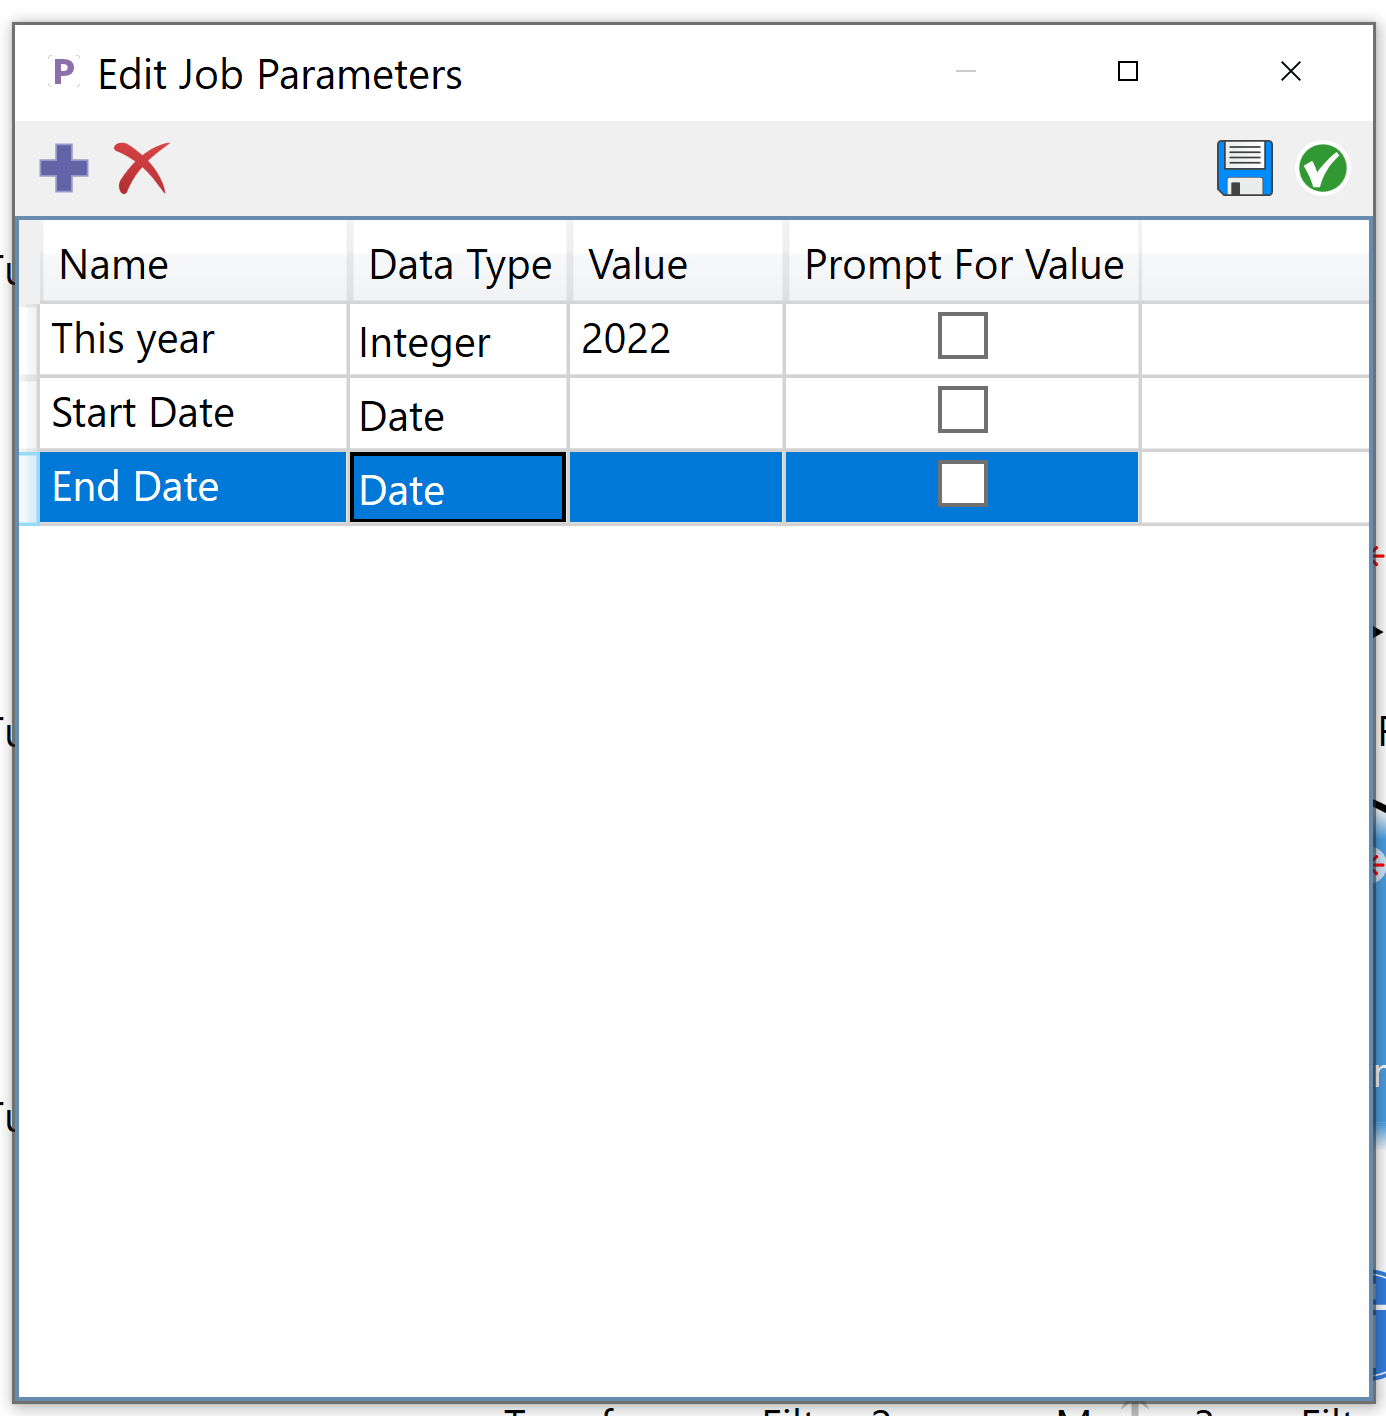Maximize the Edit Job Parameters window

pos(1128,71)
